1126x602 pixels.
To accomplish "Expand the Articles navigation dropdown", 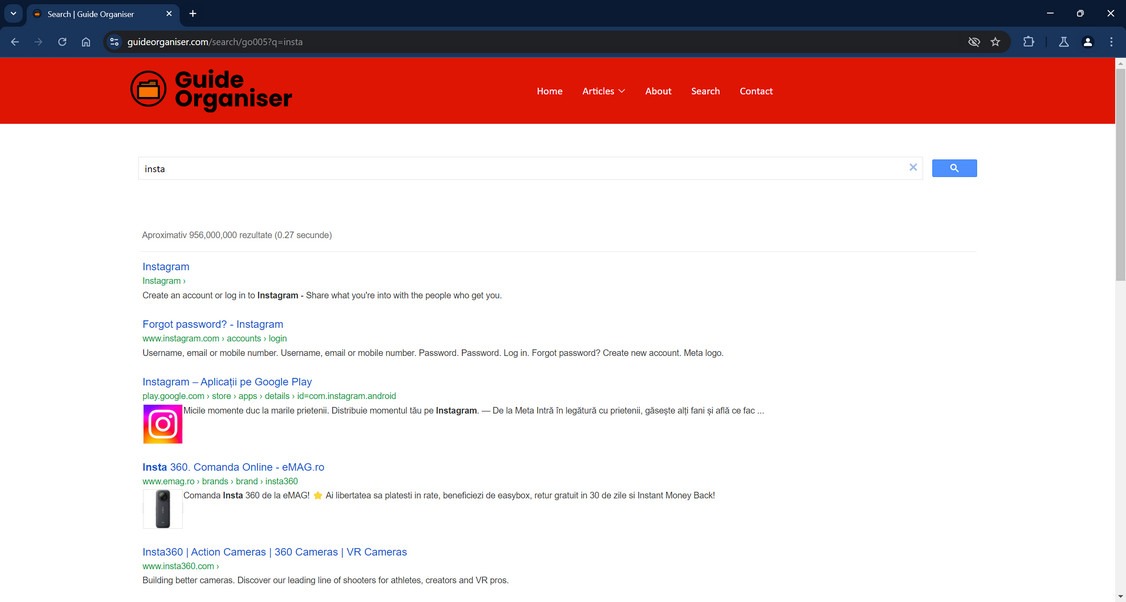I will (602, 90).
